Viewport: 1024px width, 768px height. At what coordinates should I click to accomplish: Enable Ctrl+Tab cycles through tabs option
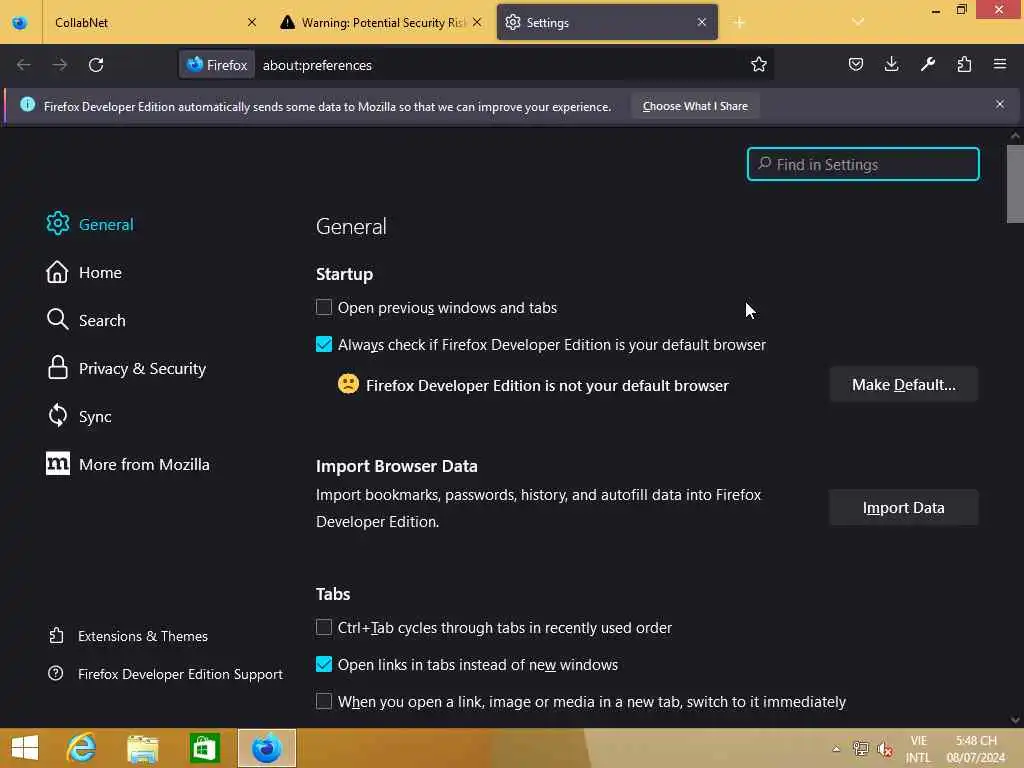tap(324, 627)
